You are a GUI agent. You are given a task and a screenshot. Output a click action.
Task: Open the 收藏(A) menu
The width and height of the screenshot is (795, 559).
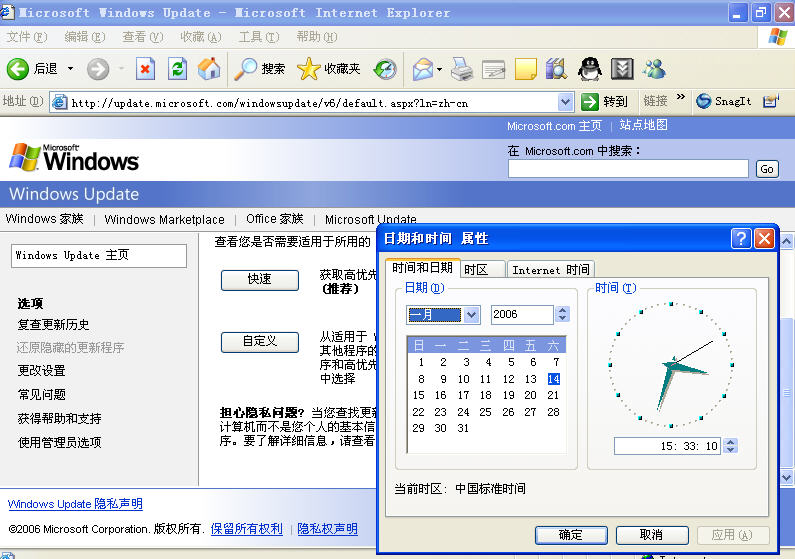[201, 37]
